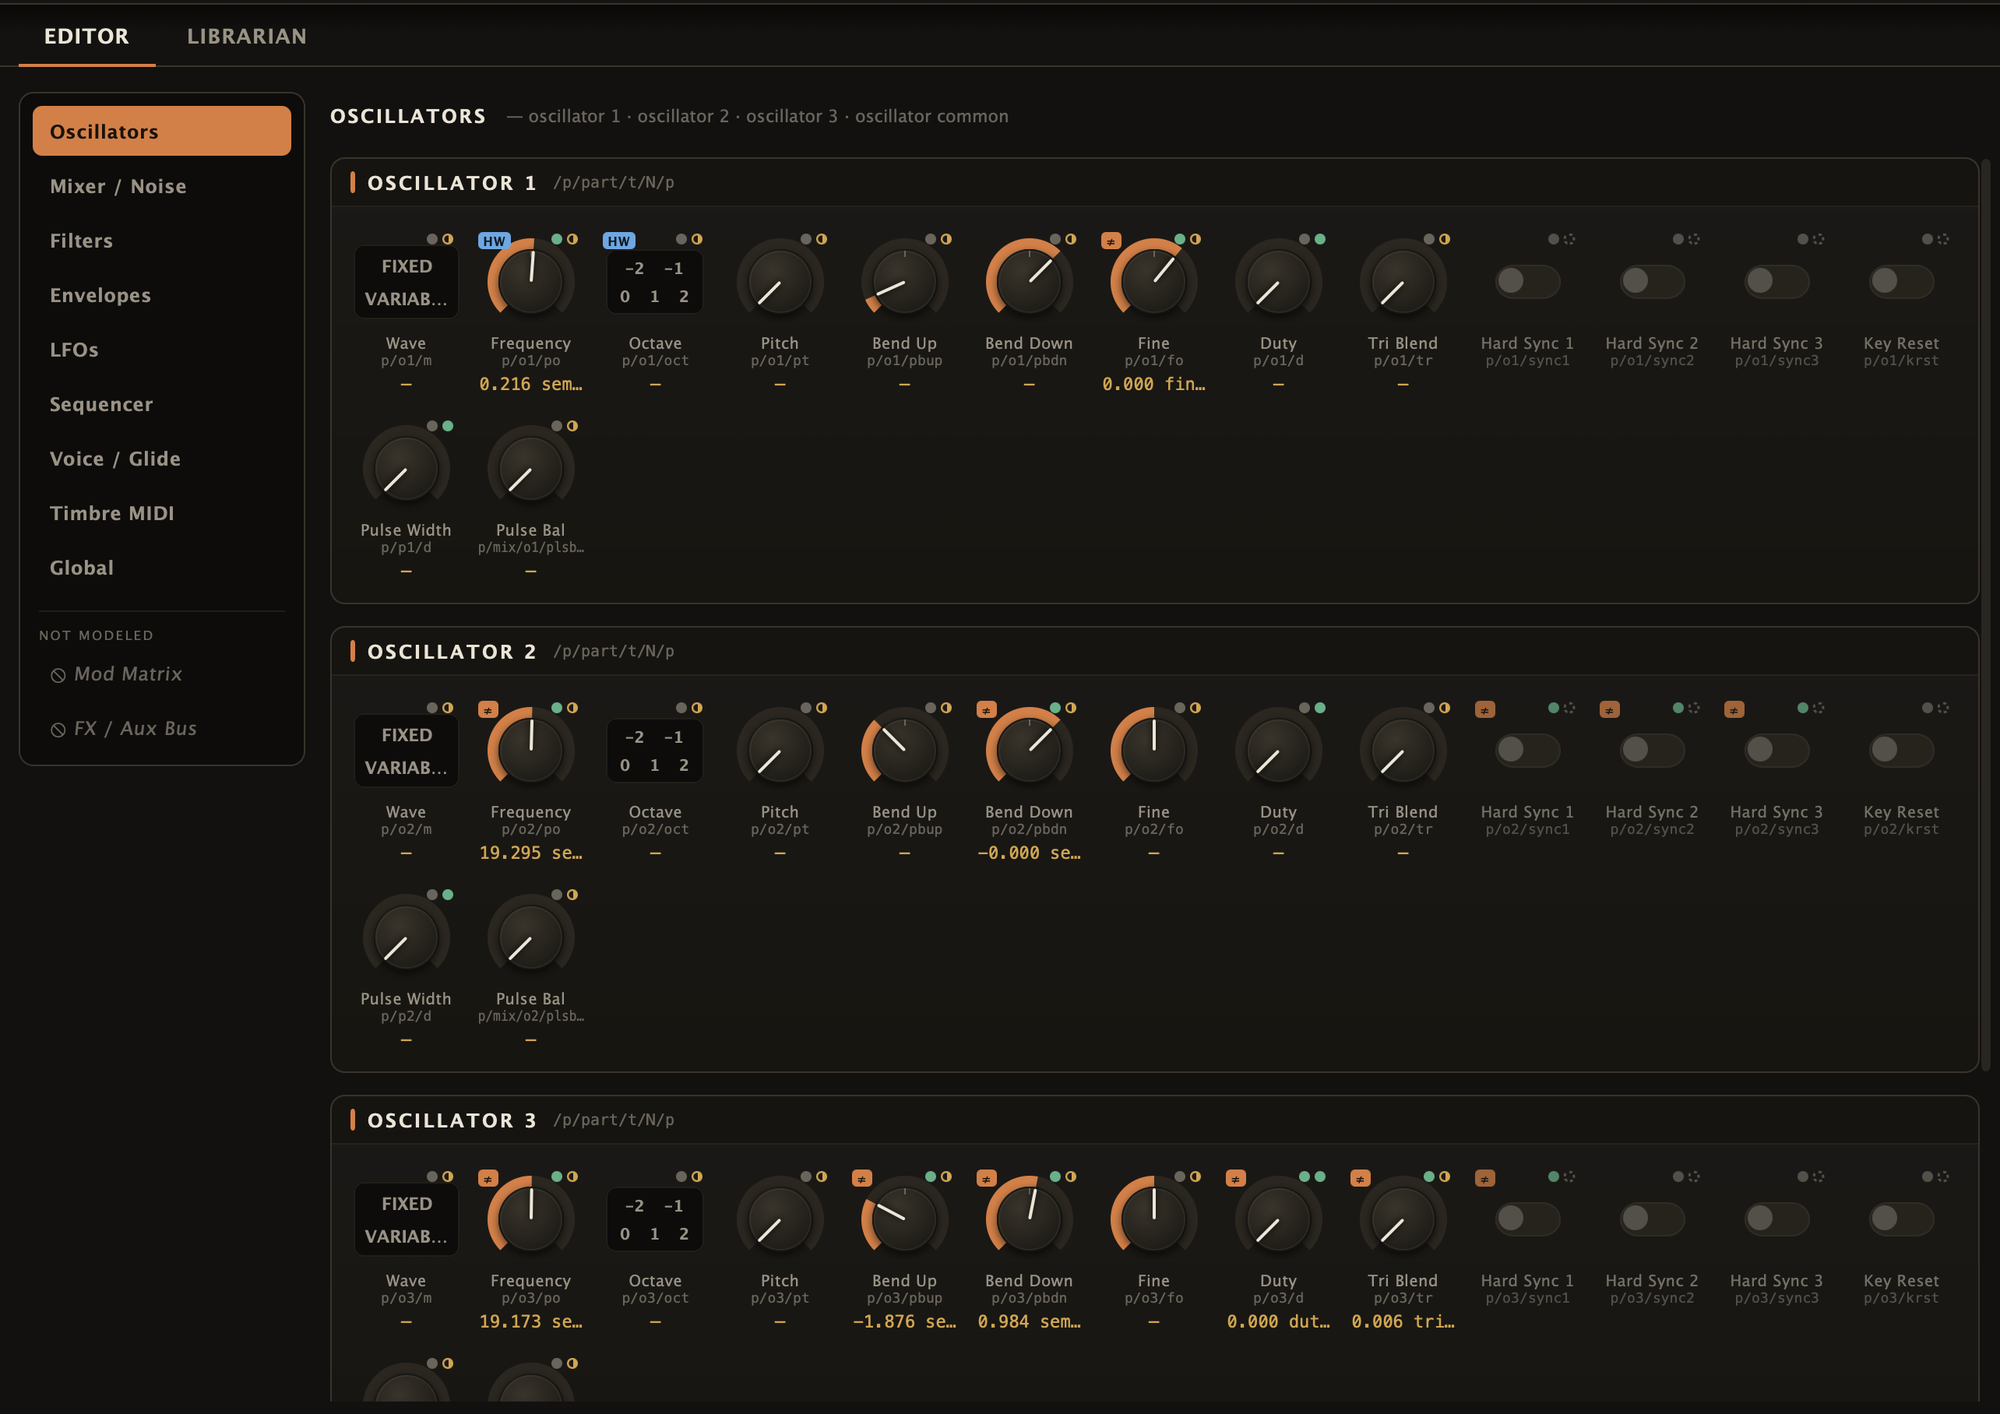
Task: Click the green dot above Oscillator 1 Duty
Action: 1320,239
